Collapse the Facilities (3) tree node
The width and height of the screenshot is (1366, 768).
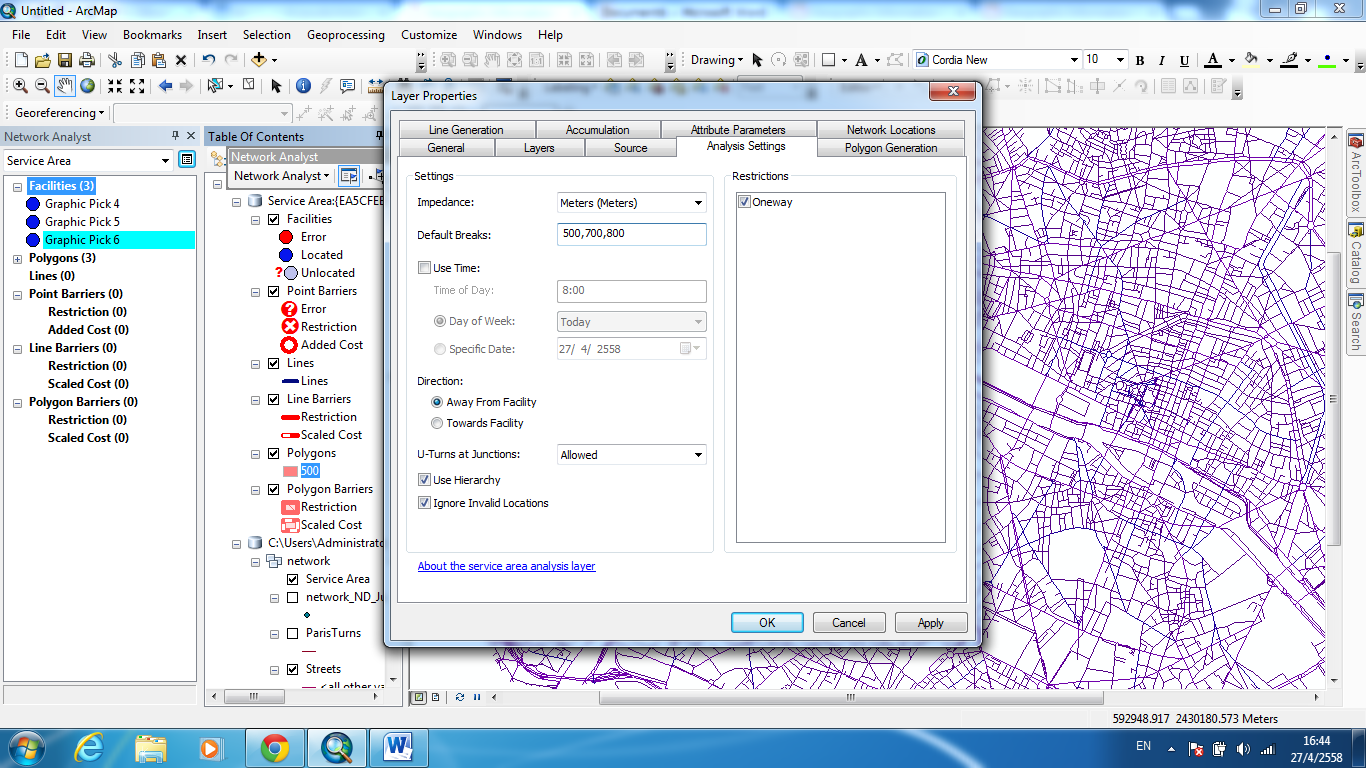[x=18, y=186]
